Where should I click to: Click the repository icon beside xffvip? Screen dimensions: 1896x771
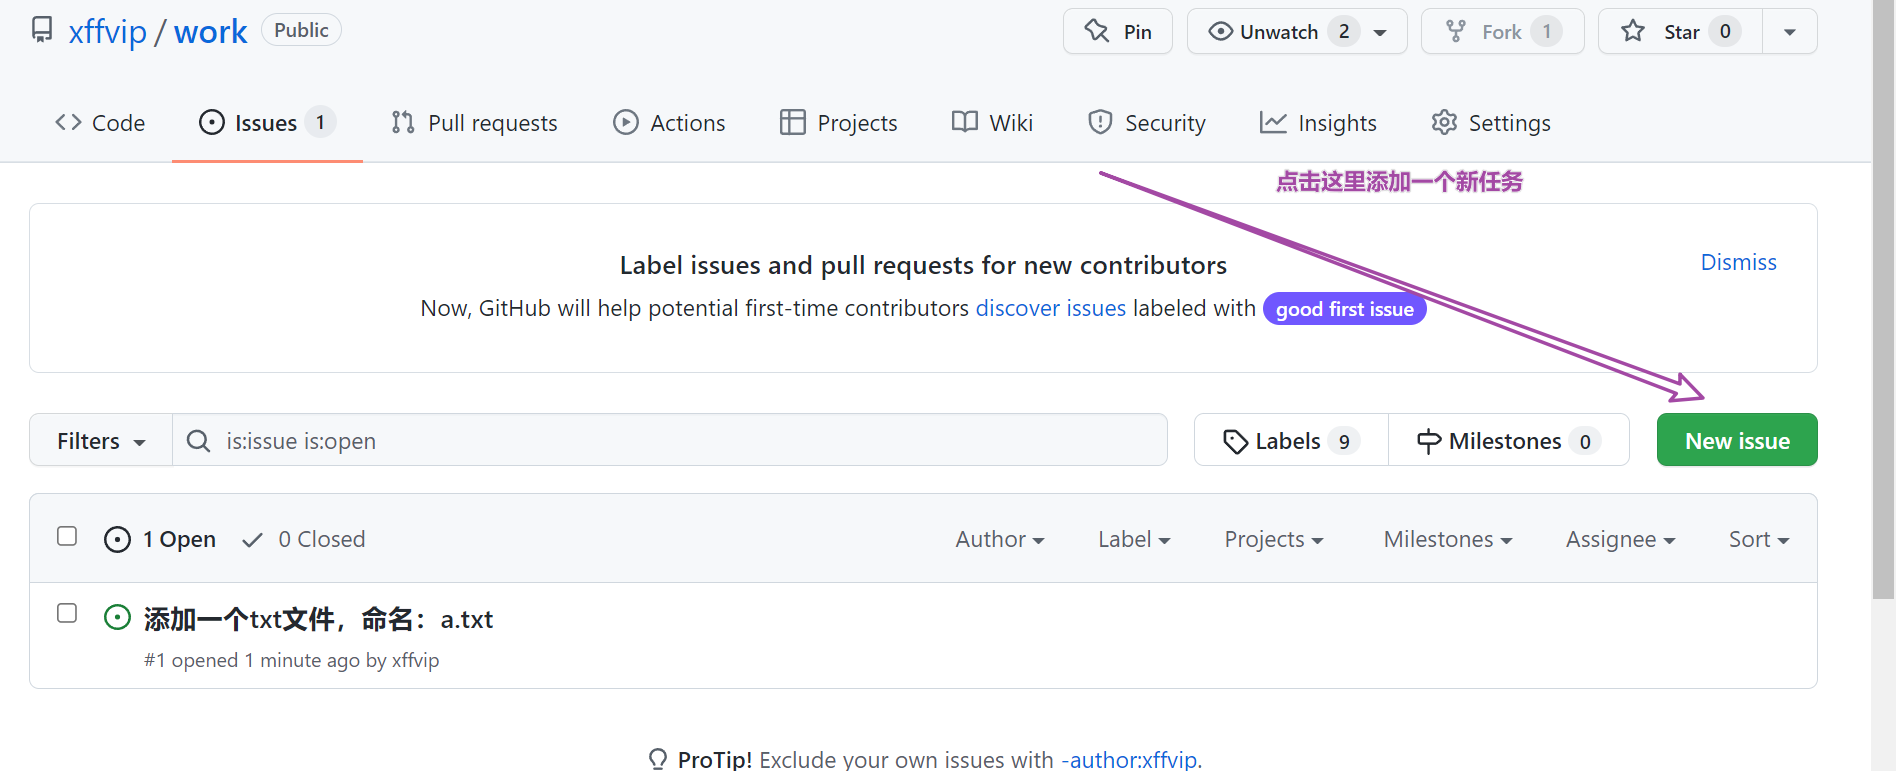[42, 30]
